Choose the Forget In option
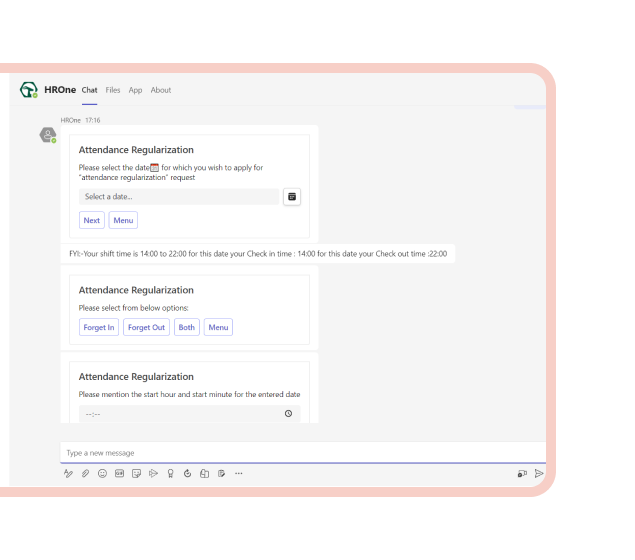 (99, 327)
